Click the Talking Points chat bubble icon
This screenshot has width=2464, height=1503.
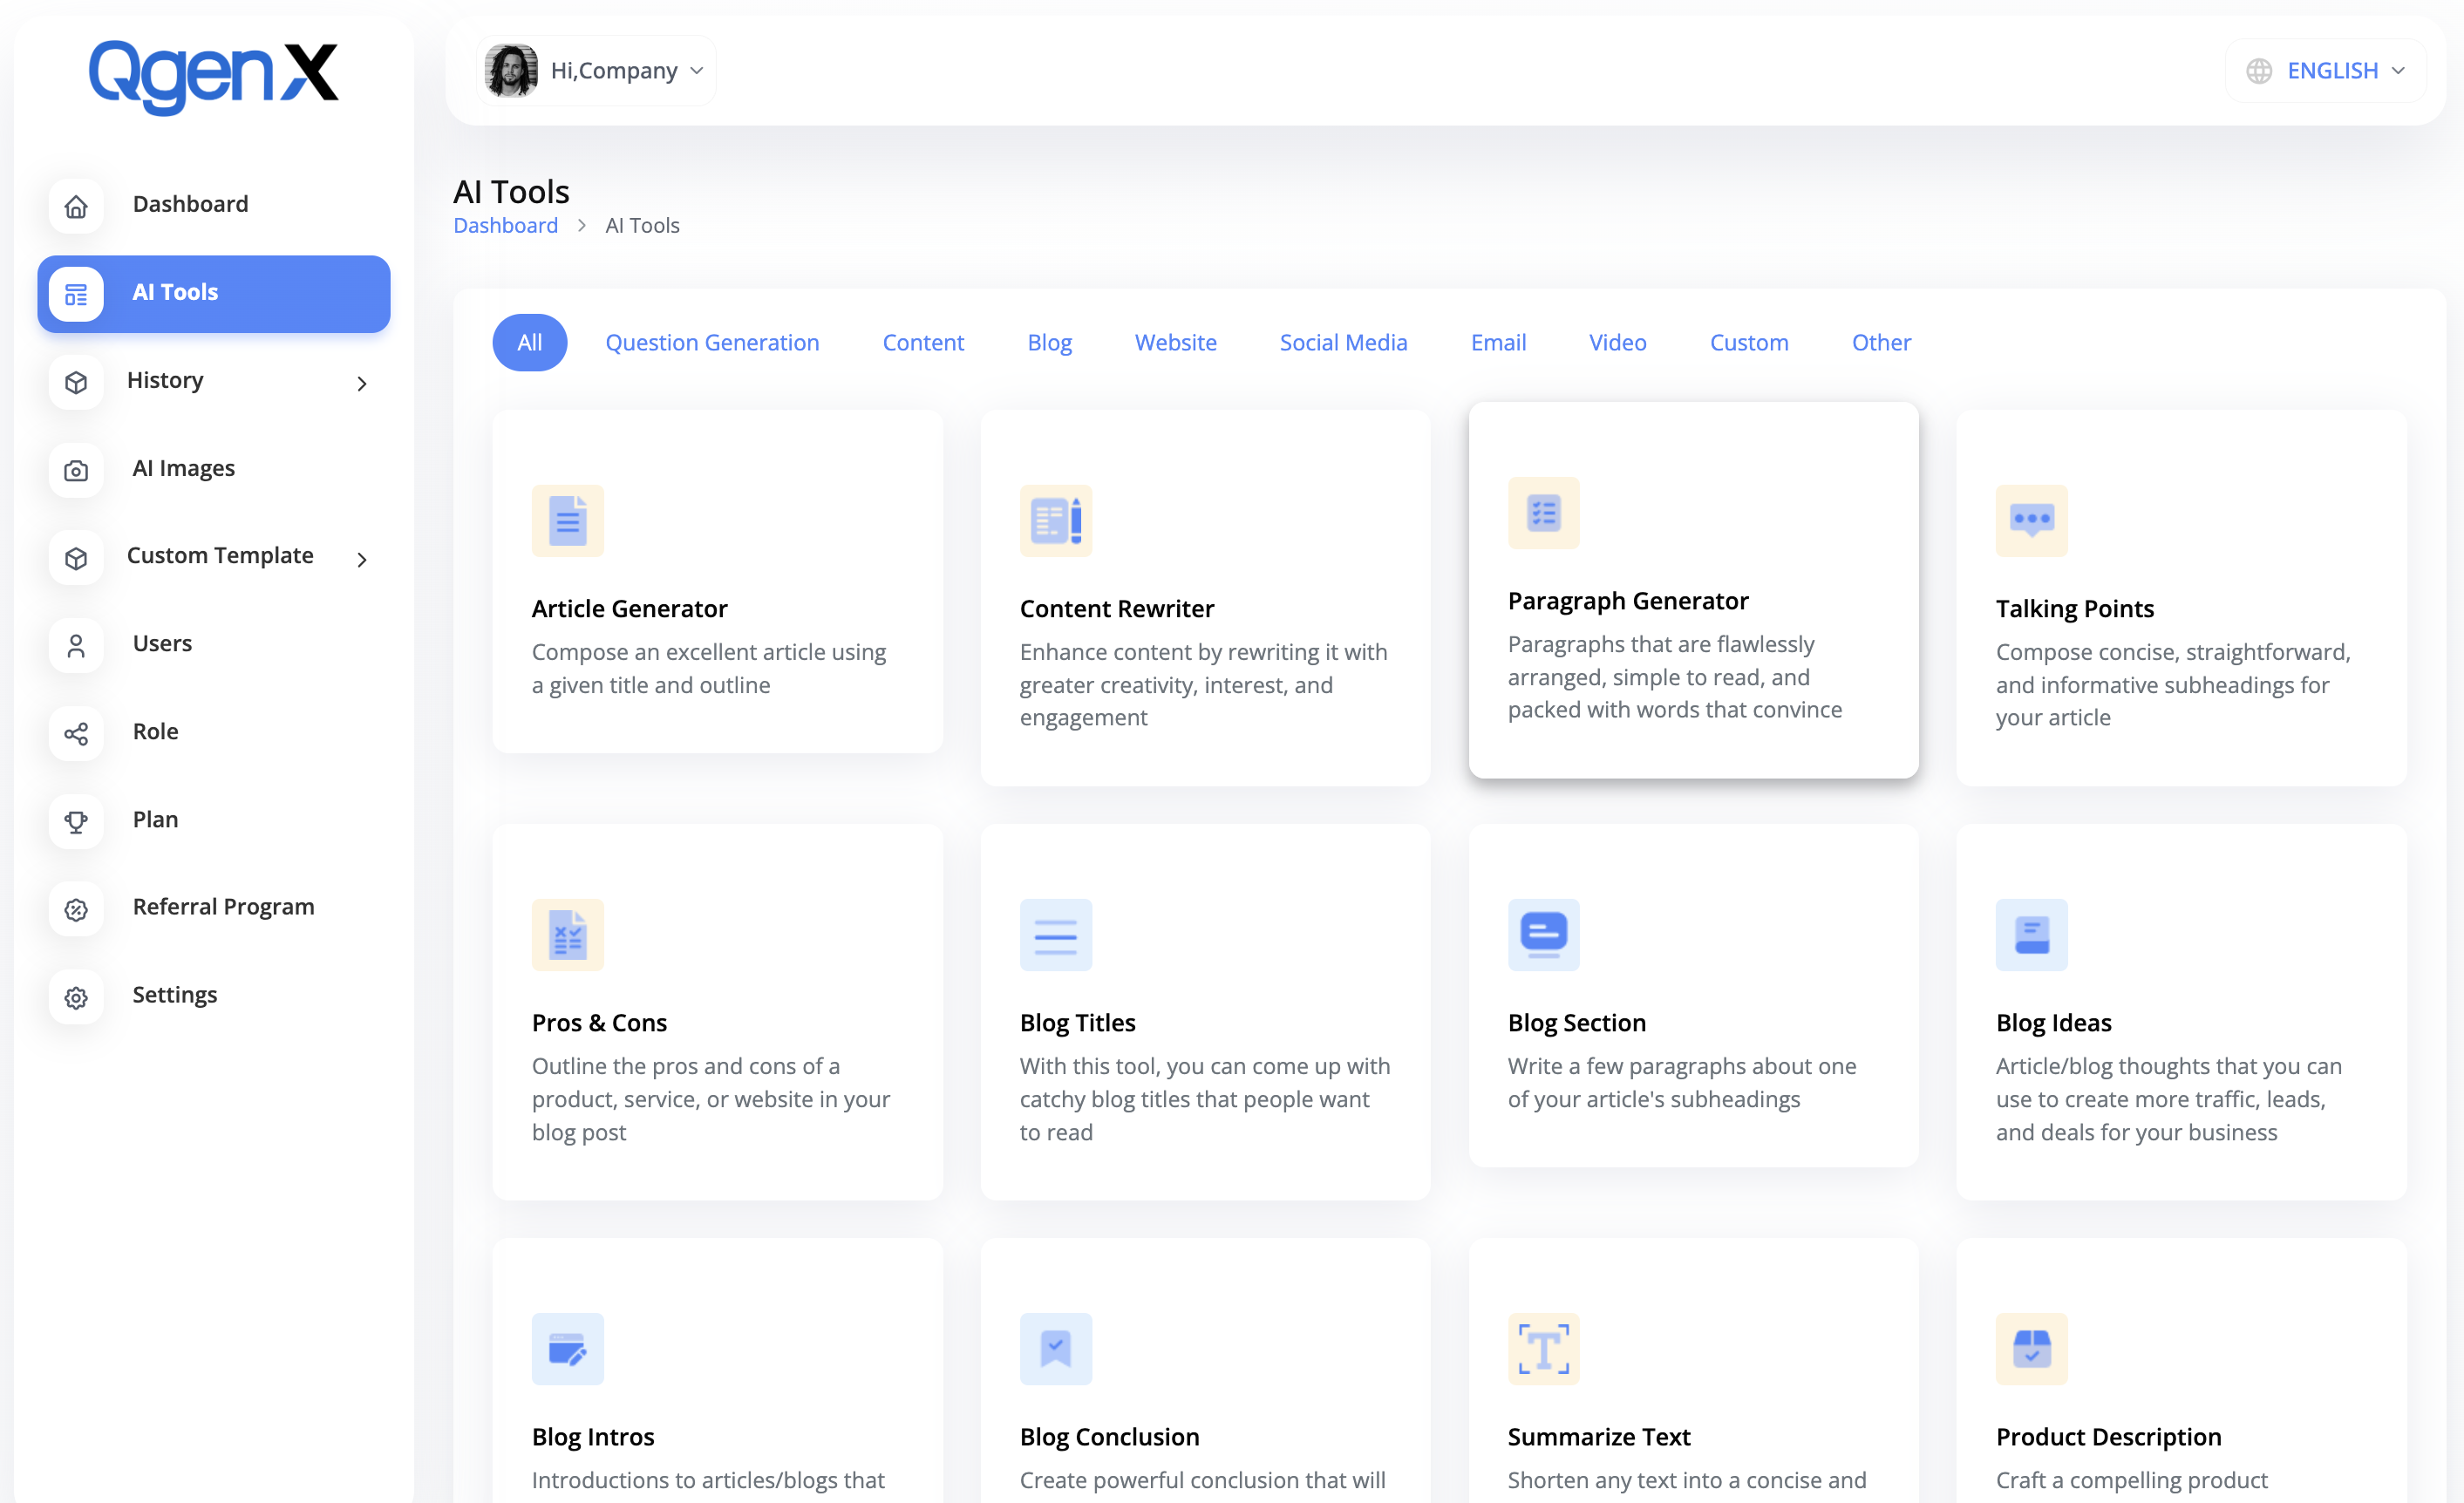2031,520
